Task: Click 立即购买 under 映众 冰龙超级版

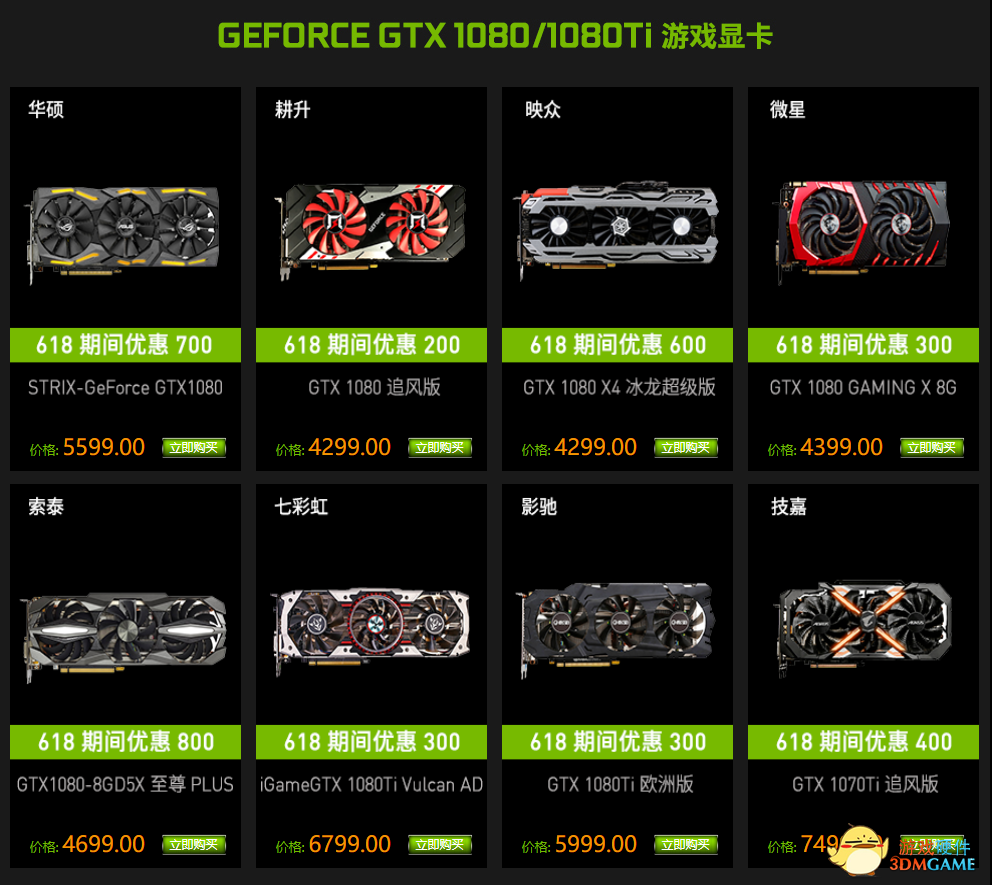Action: click(686, 448)
